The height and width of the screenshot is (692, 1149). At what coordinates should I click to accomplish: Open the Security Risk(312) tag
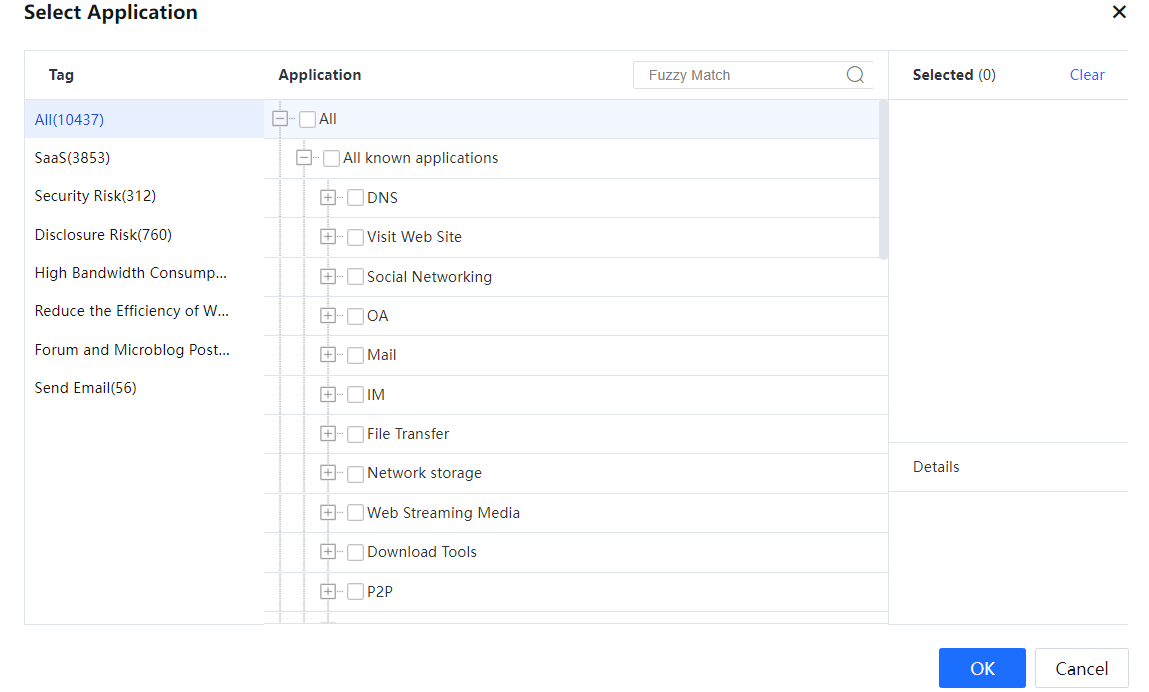pos(95,196)
